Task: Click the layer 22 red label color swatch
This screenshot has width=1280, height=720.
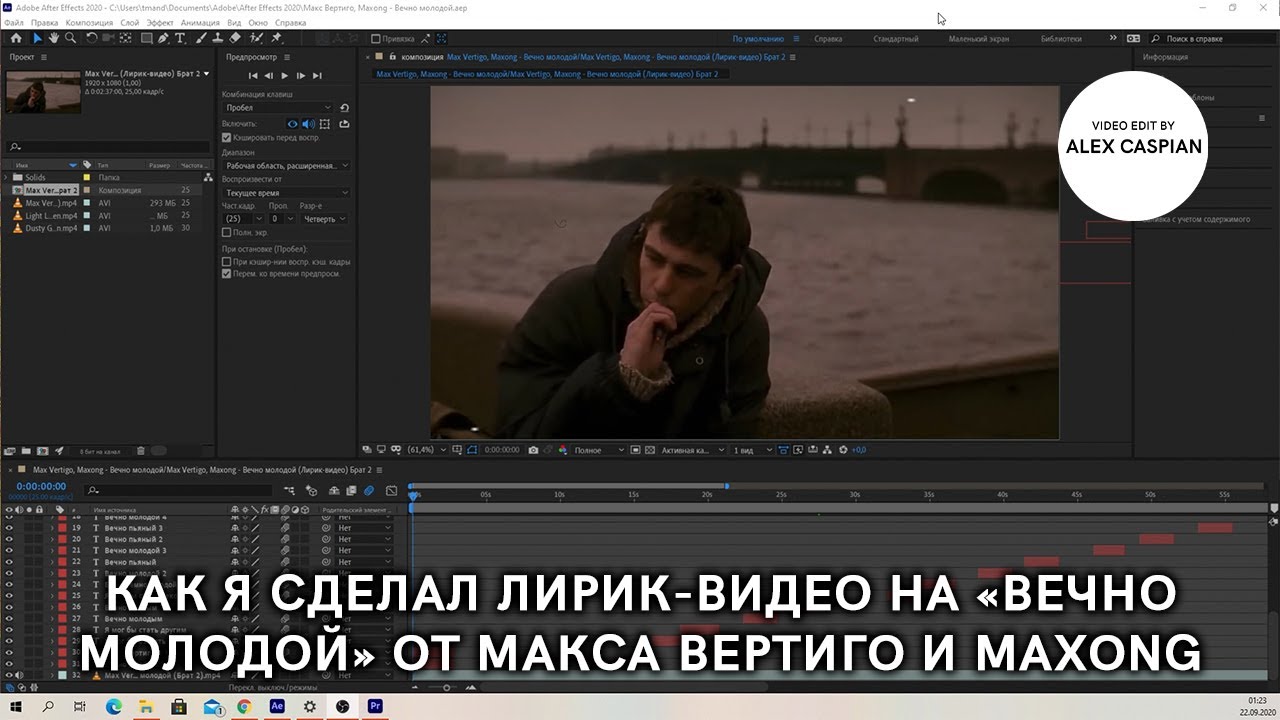Action: point(61,561)
